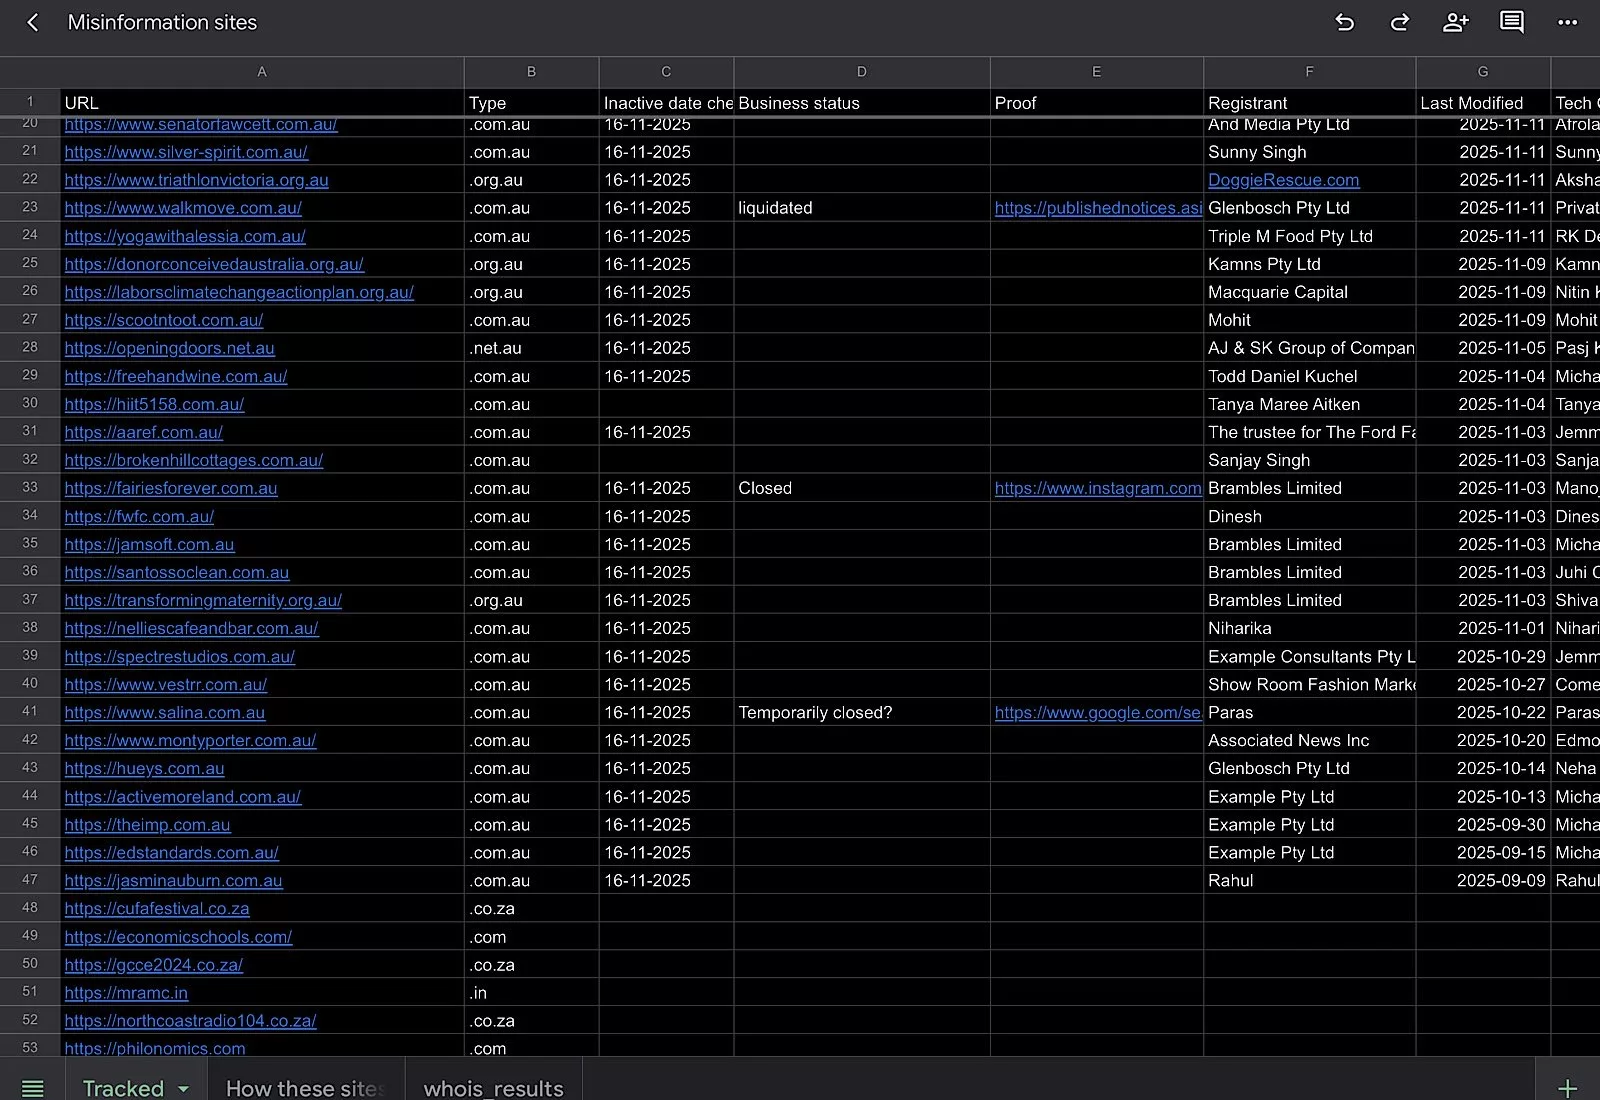Image resolution: width=1600 pixels, height=1100 pixels.
Task: Open the Google proof link for salina.com.au
Action: click(1097, 712)
